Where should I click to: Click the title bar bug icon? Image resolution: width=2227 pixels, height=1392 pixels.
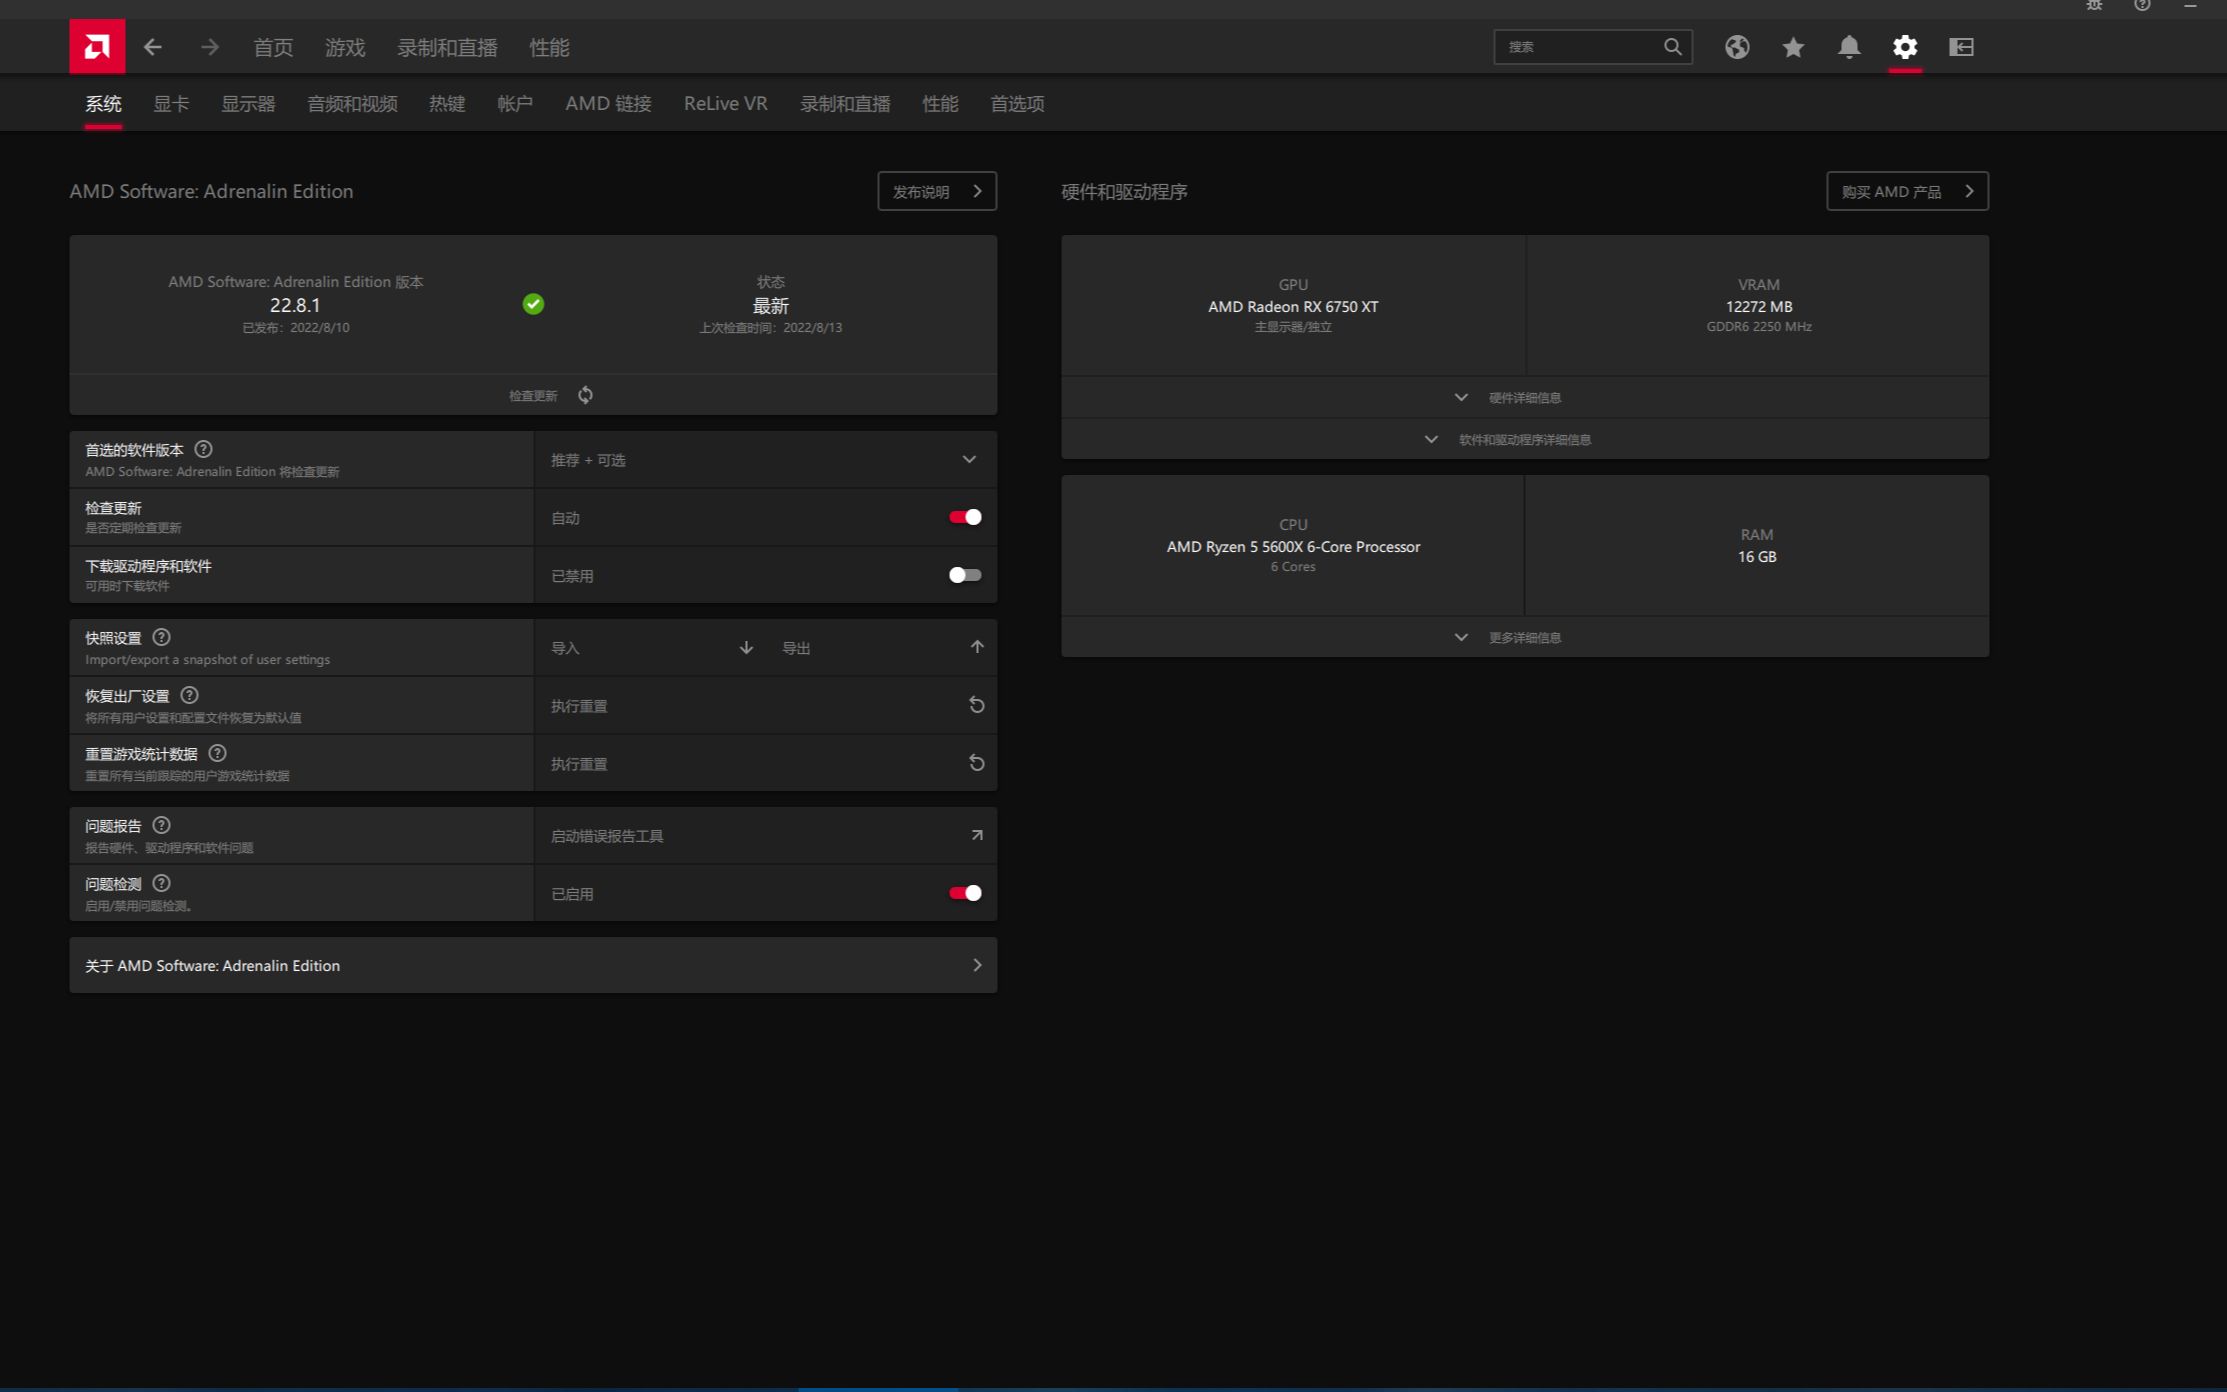pyautogui.click(x=2094, y=5)
